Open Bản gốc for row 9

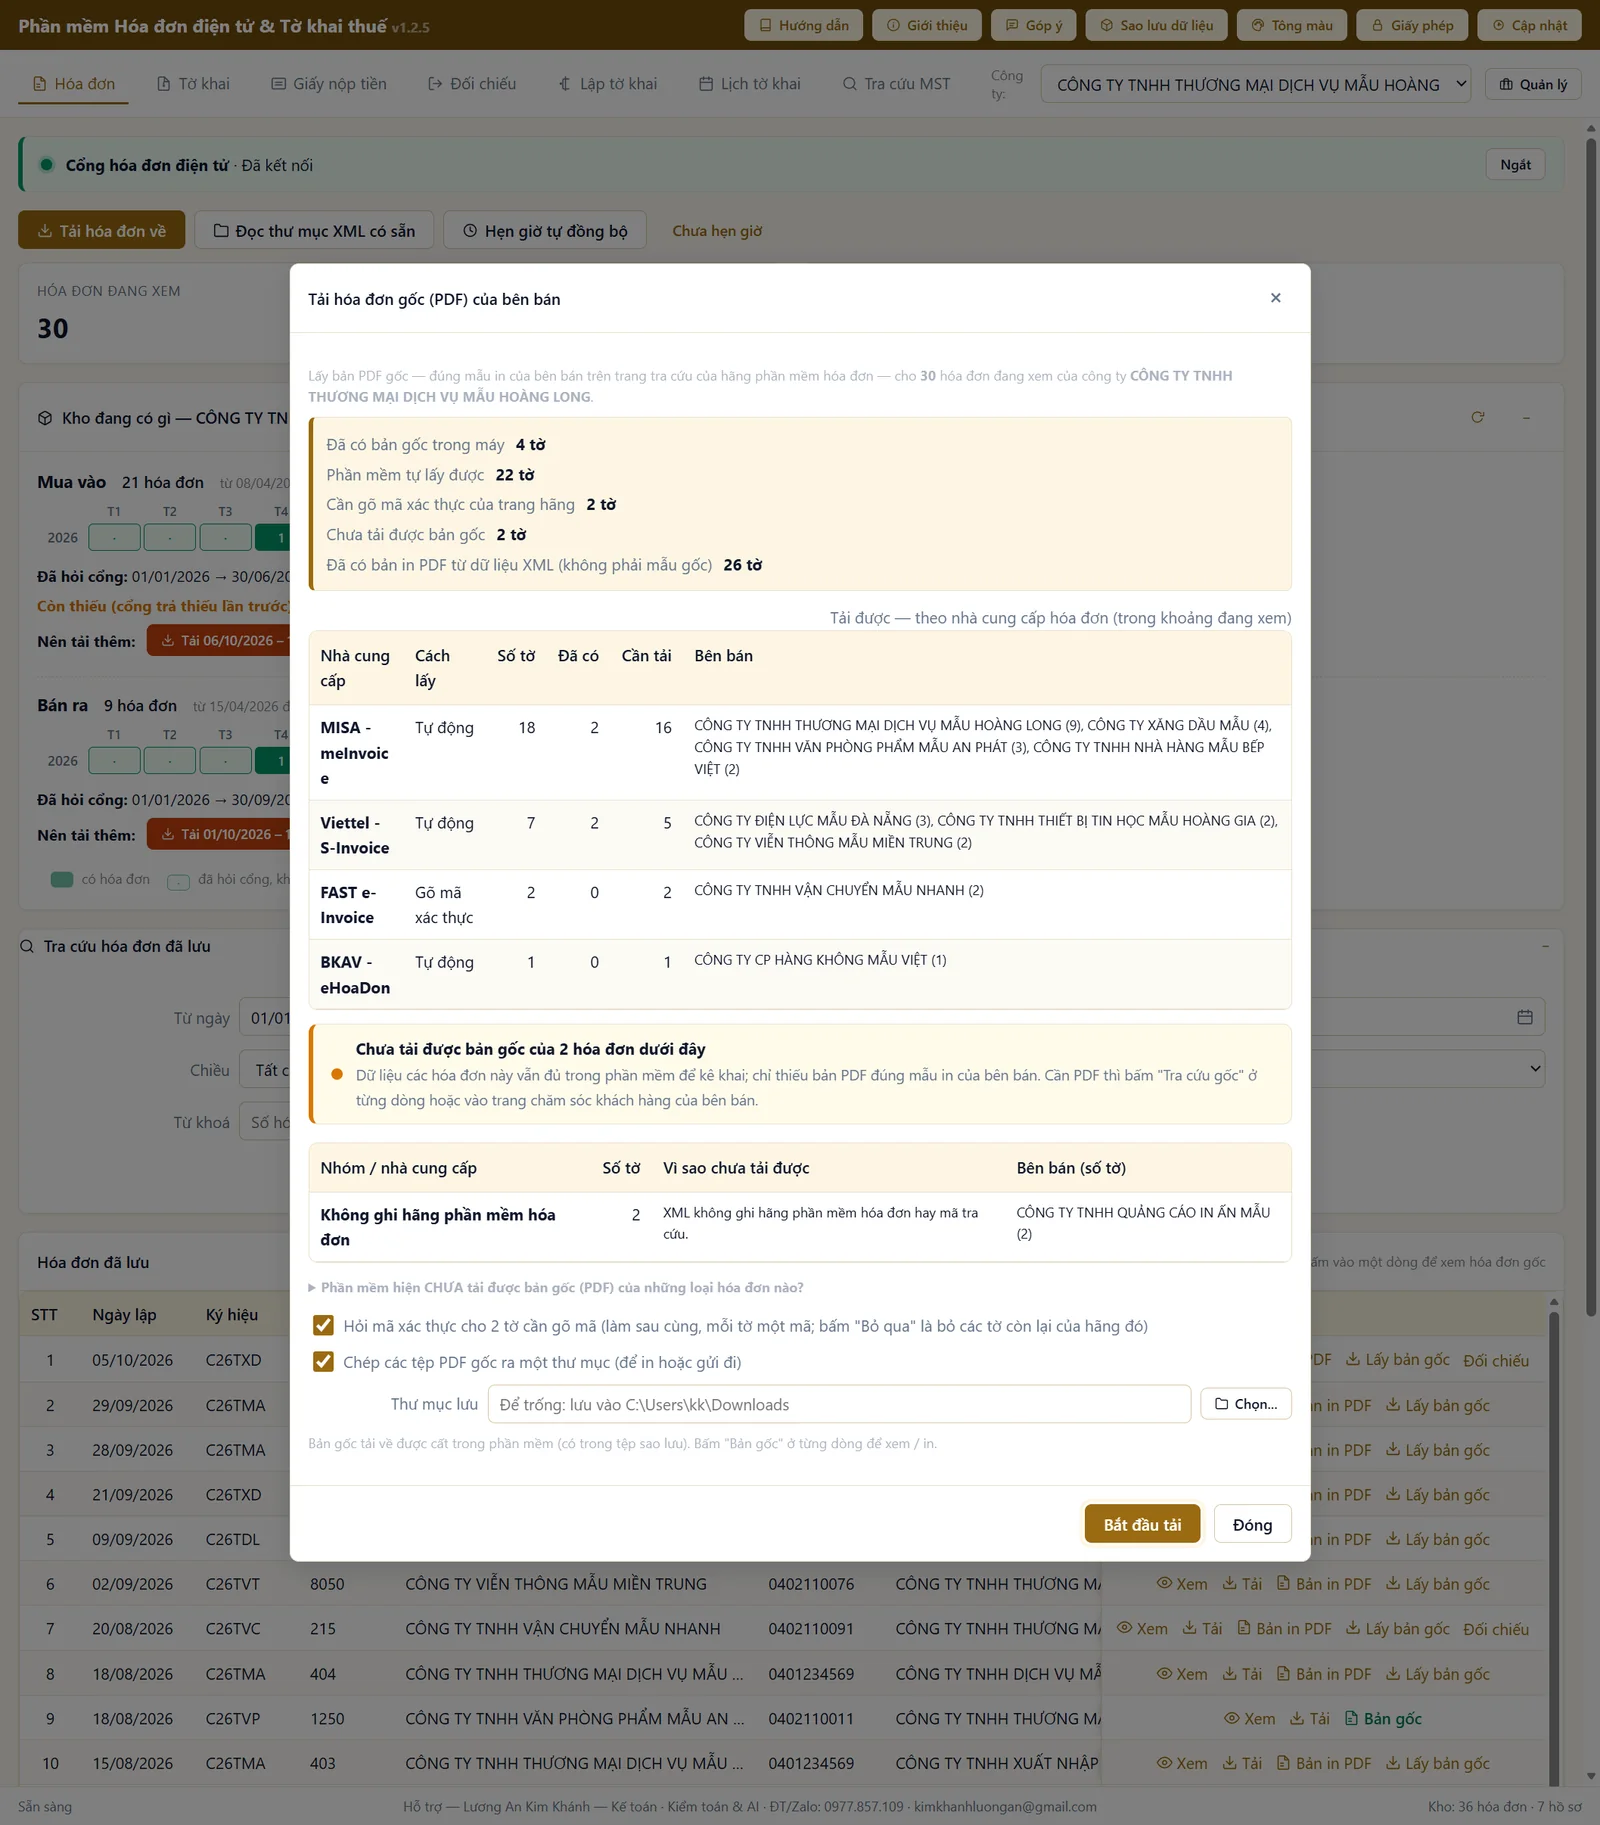tap(1383, 1718)
